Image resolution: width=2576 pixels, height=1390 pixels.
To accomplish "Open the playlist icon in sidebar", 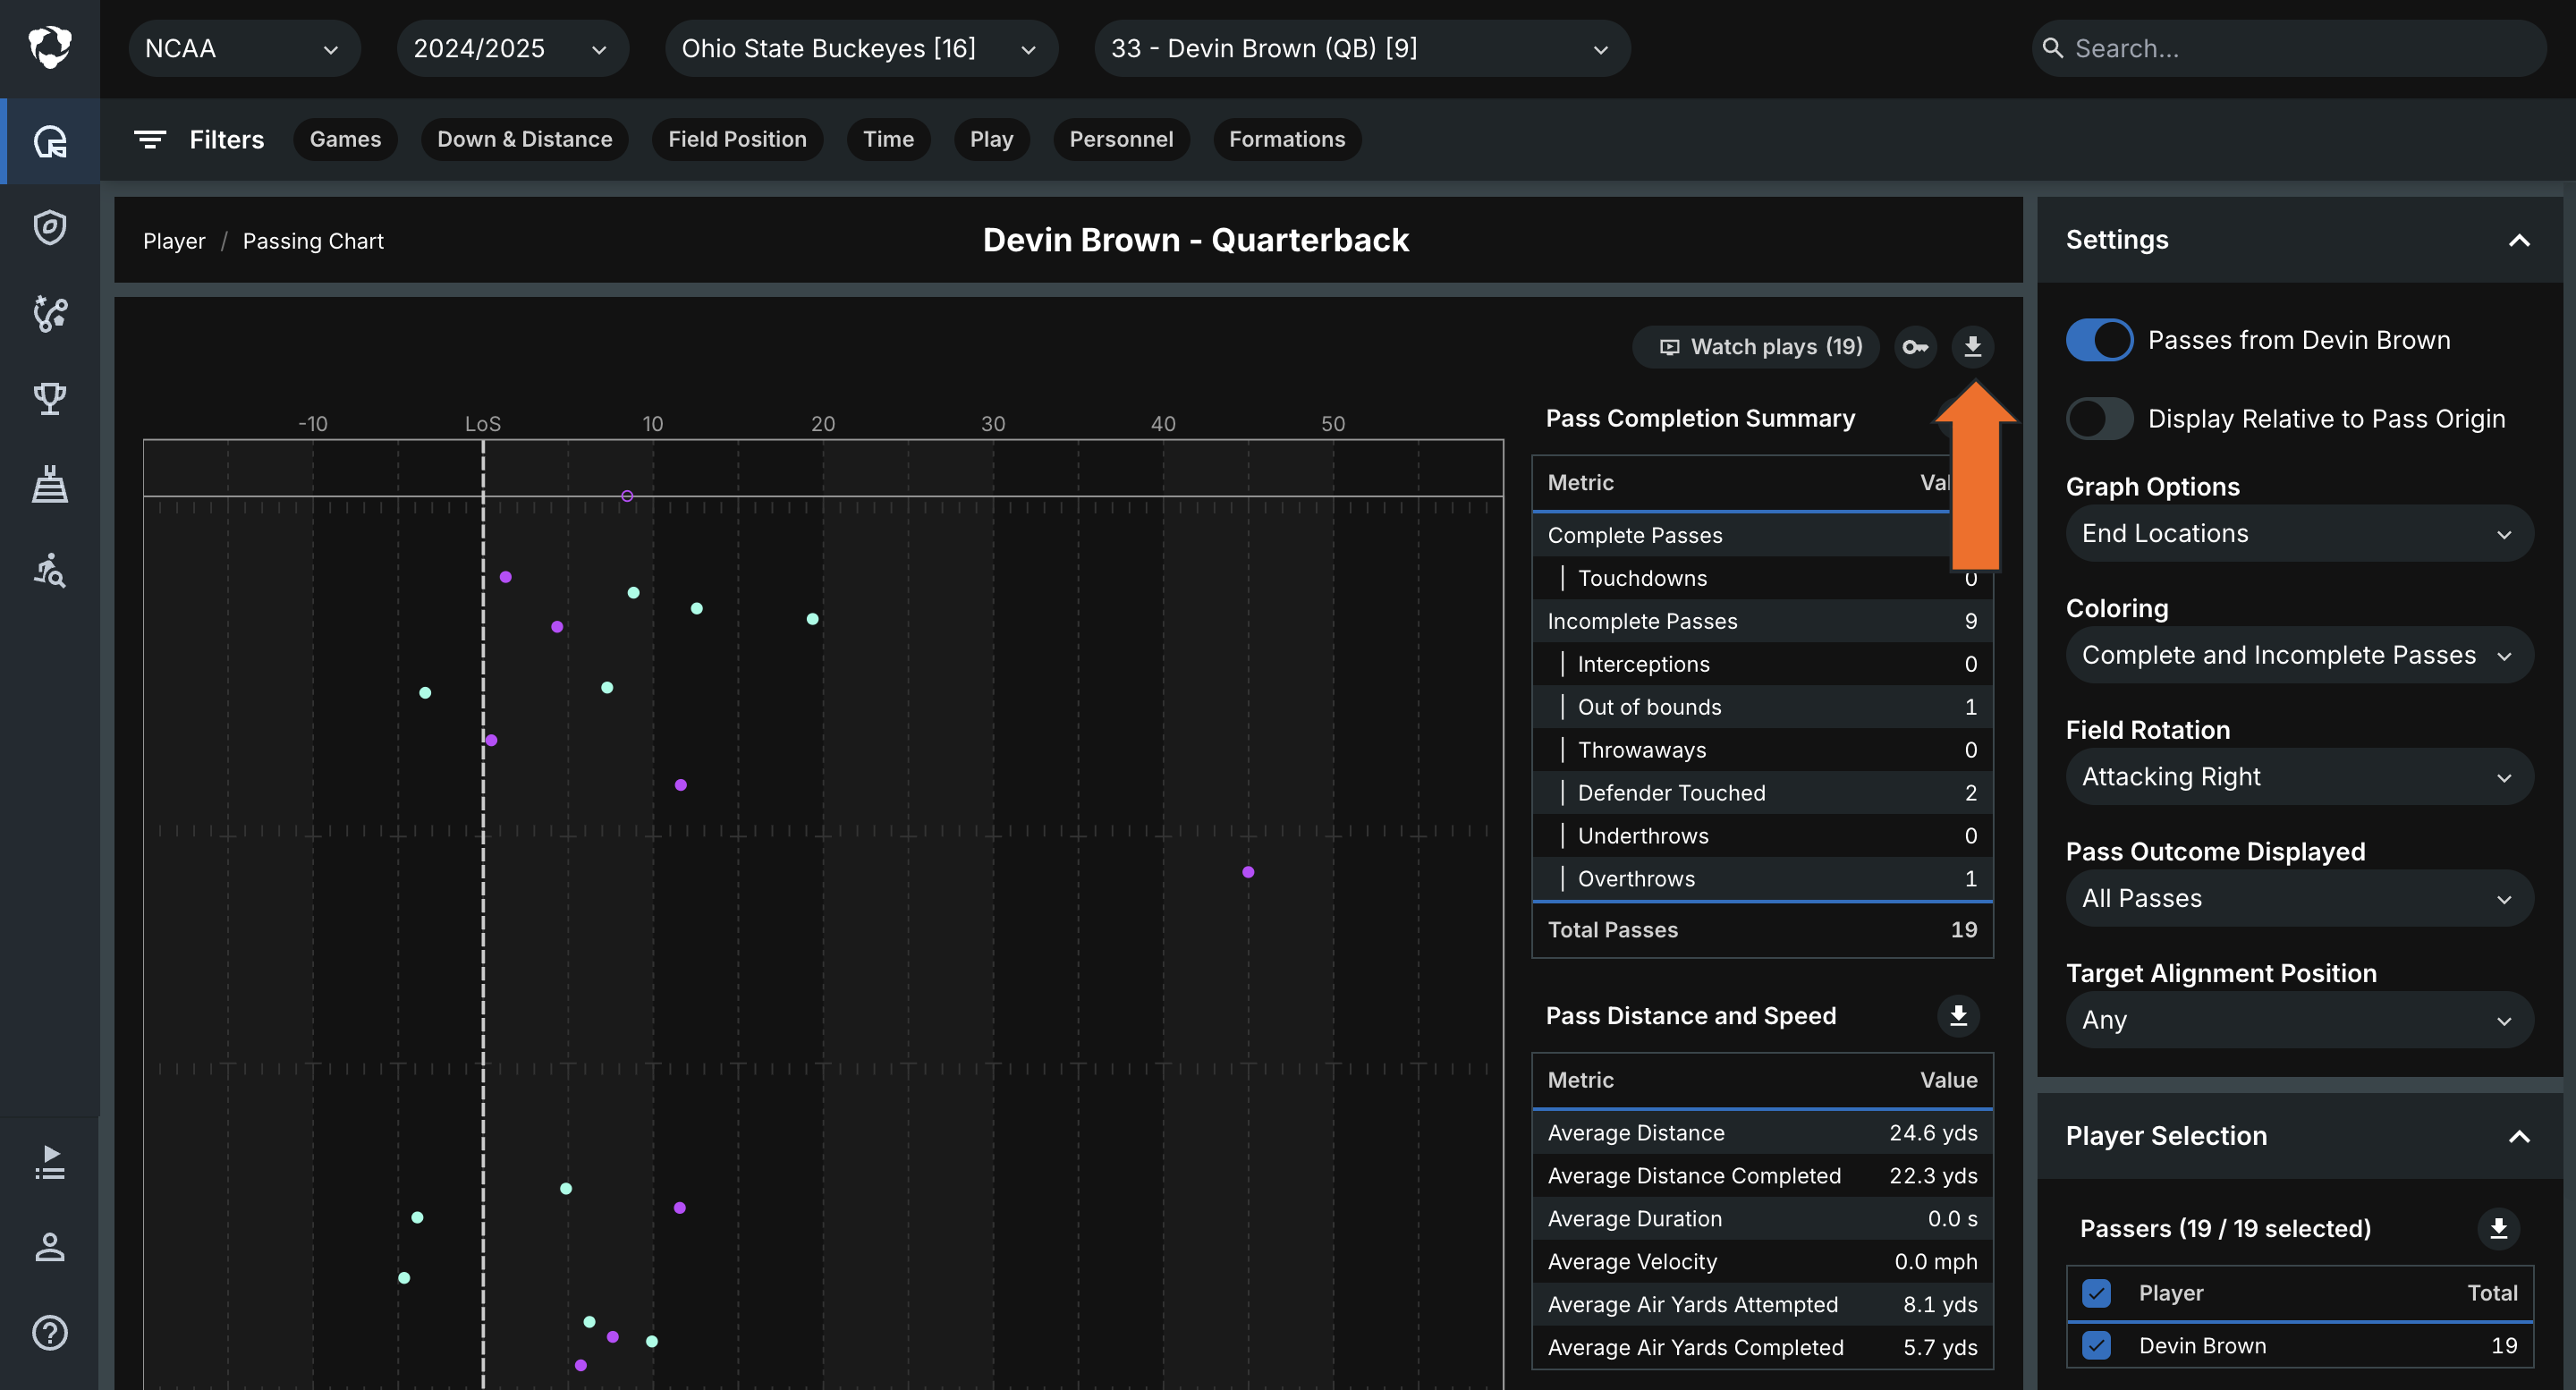I will [50, 1162].
